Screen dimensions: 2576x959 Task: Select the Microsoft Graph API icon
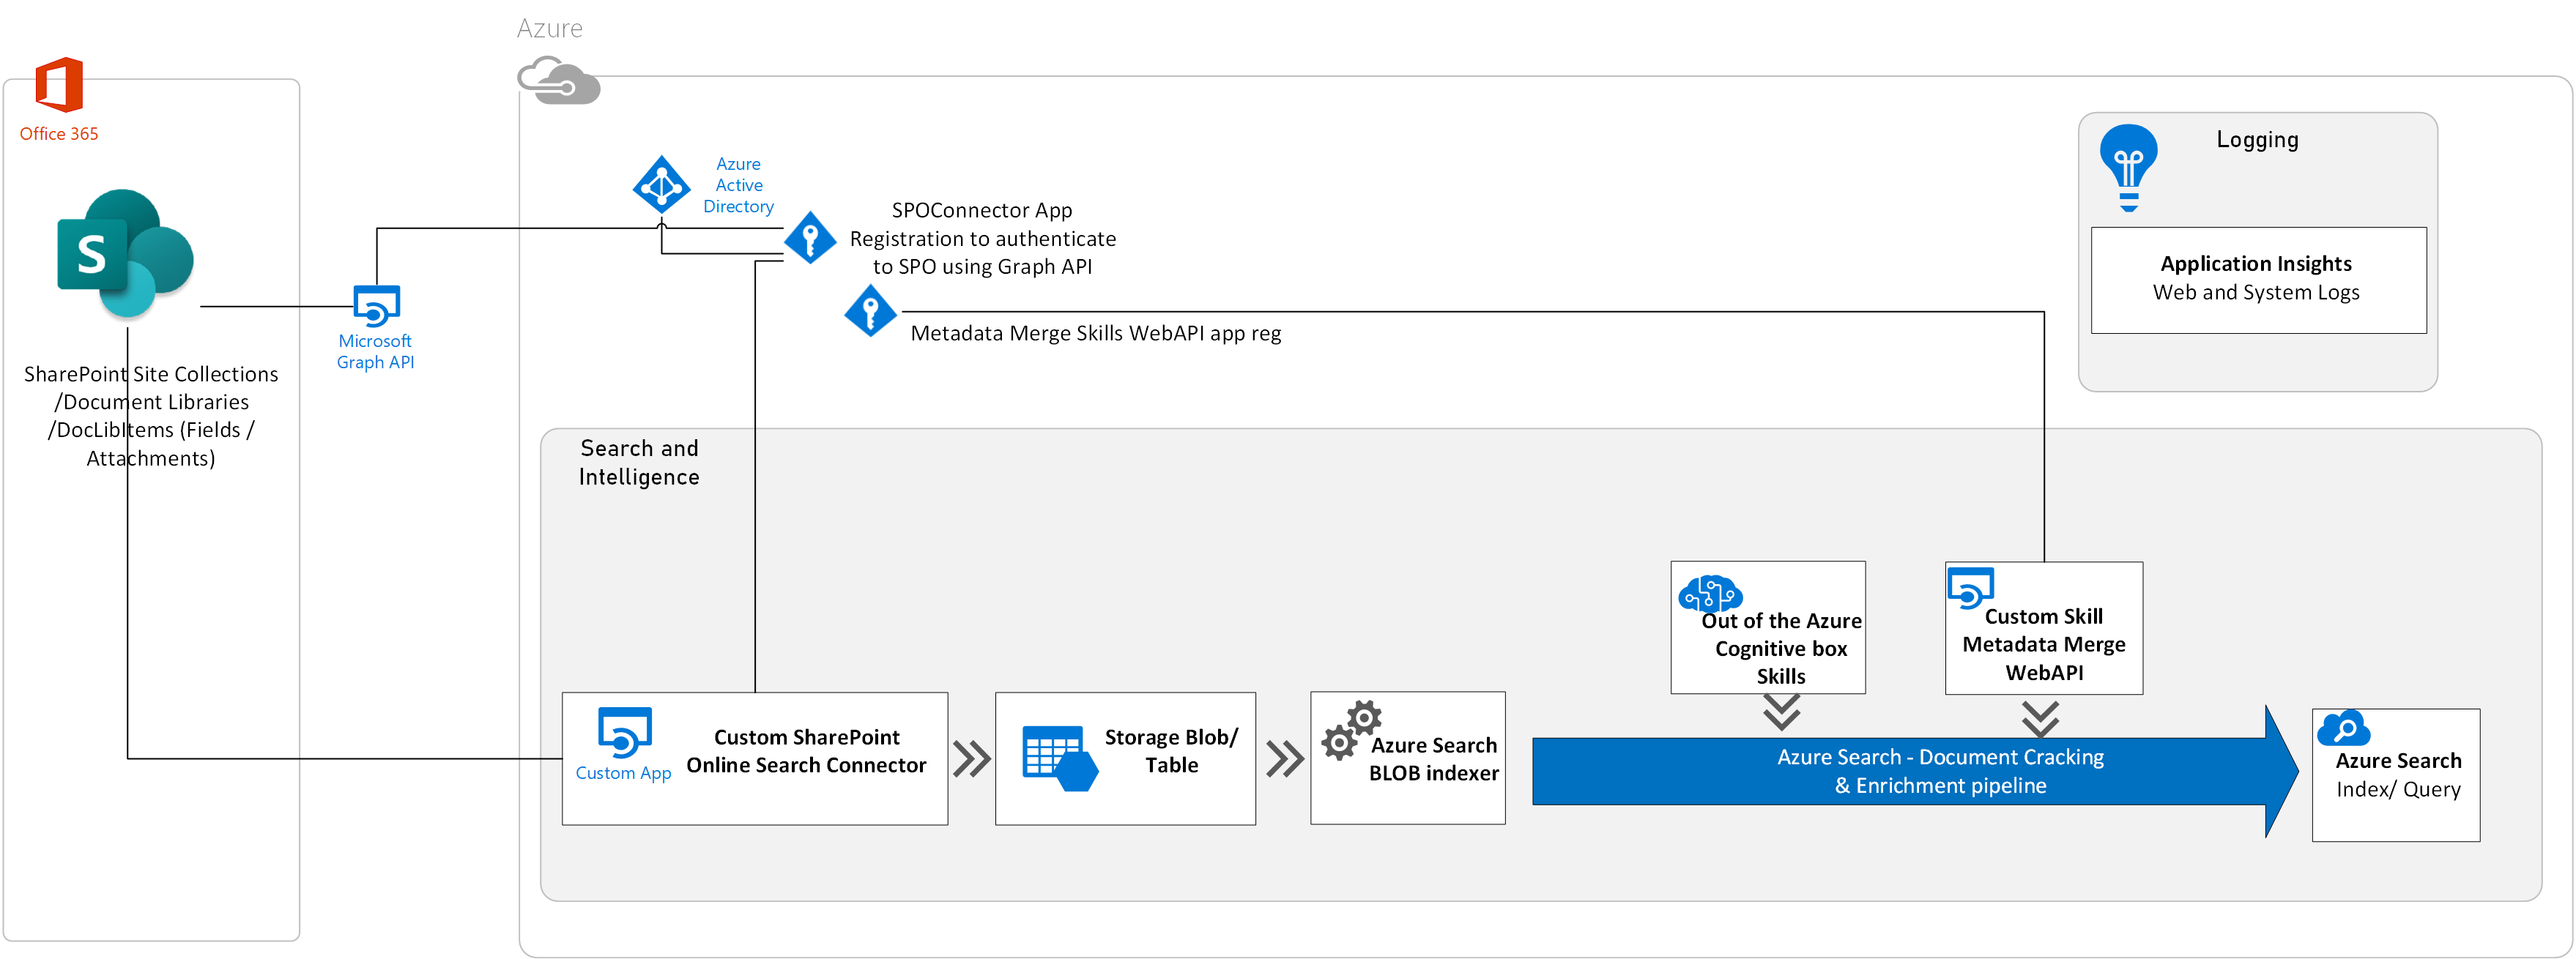click(377, 306)
